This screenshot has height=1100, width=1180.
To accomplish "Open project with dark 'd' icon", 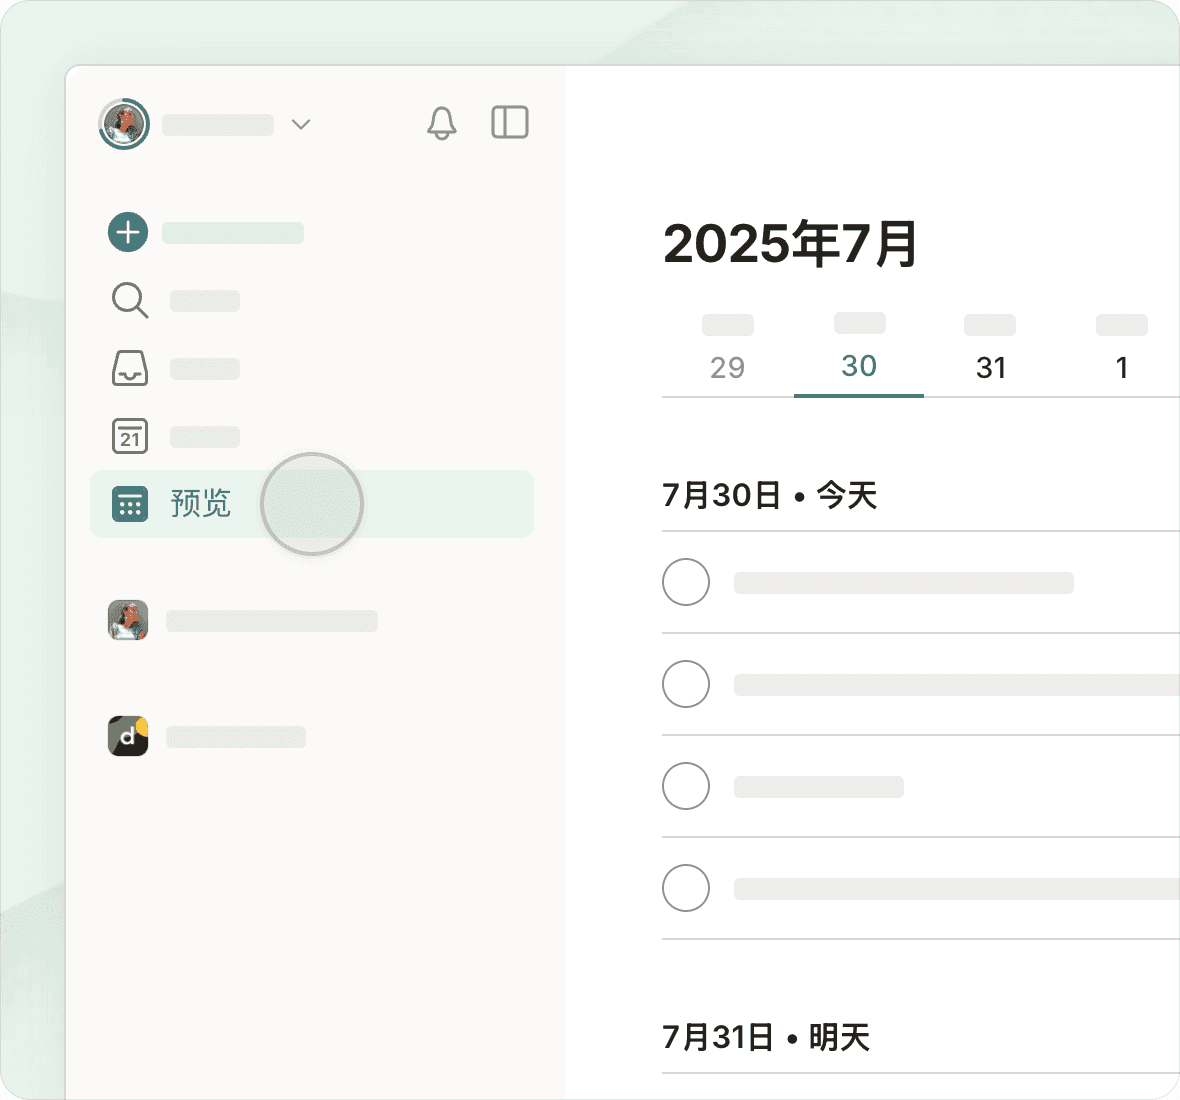I will 128,736.
